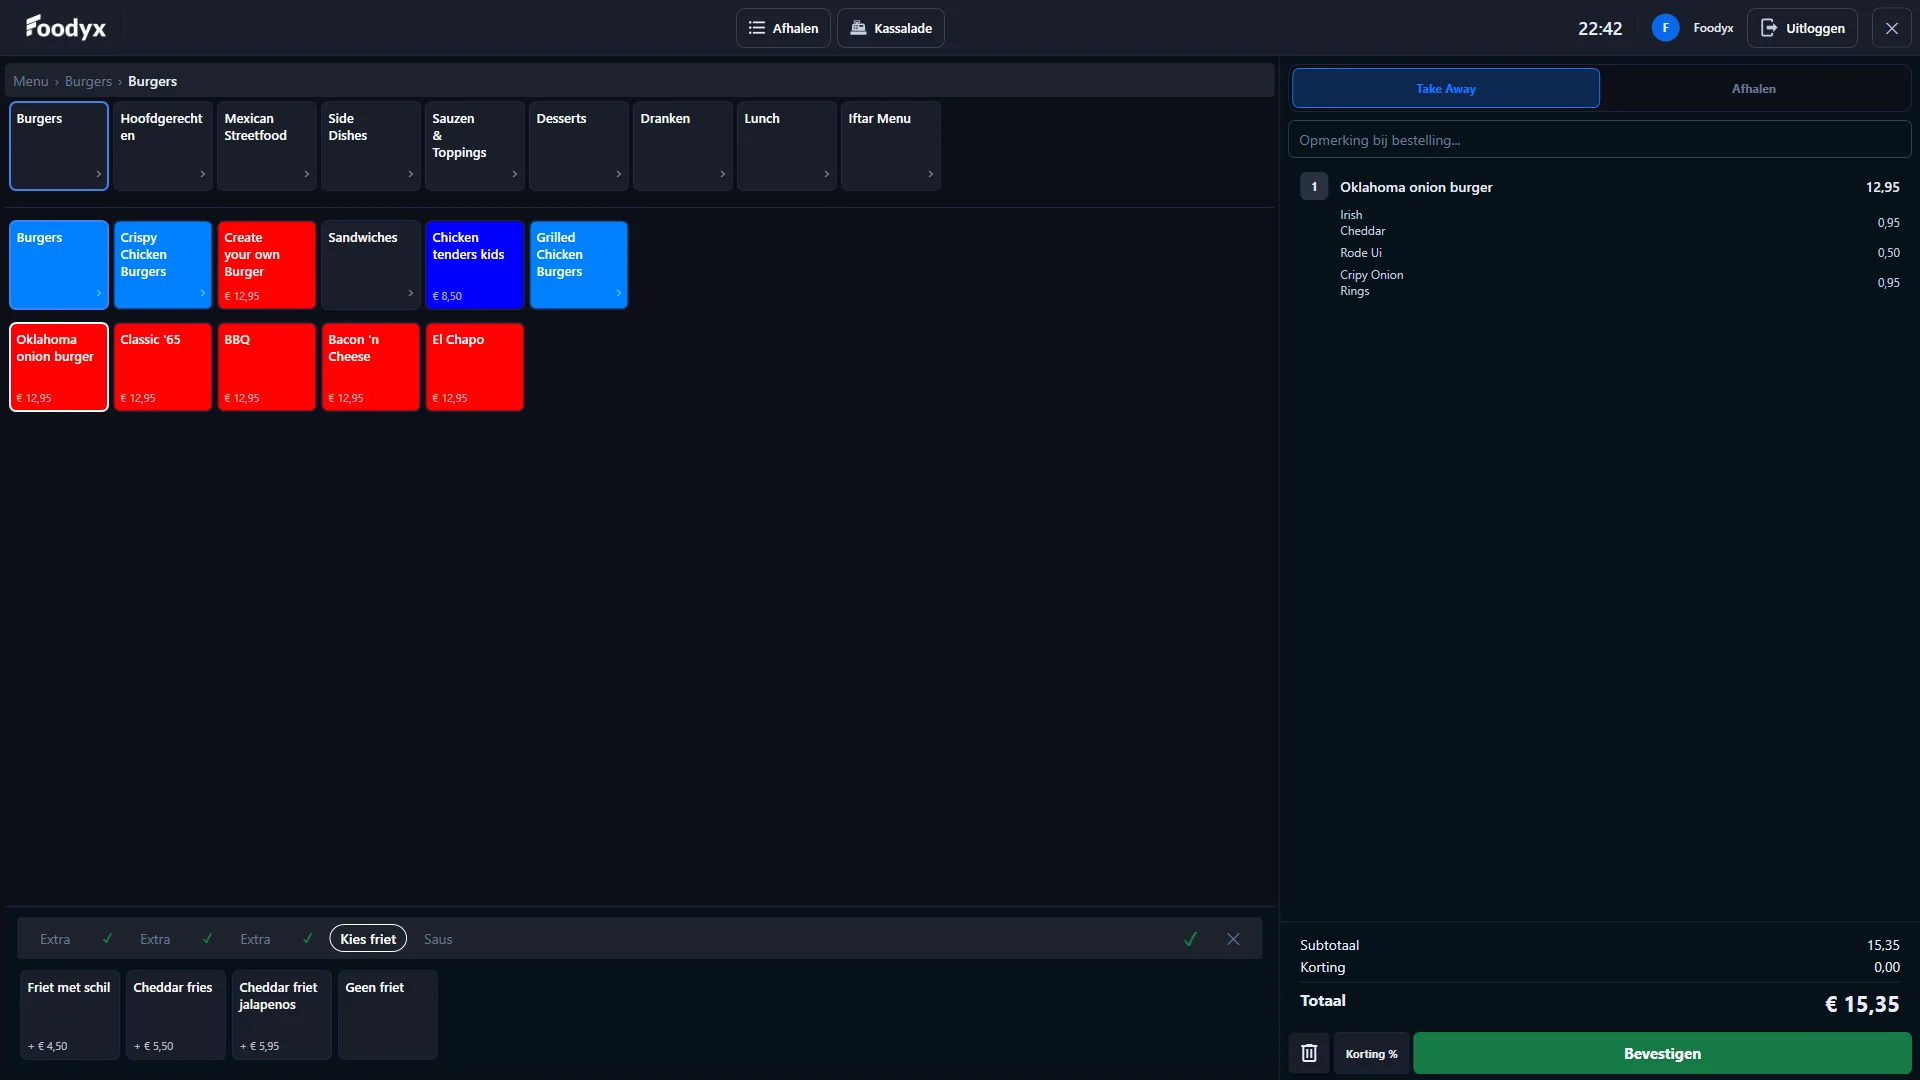Image resolution: width=1920 pixels, height=1080 pixels.
Task: Select Friet met schil option
Action: 70,1015
